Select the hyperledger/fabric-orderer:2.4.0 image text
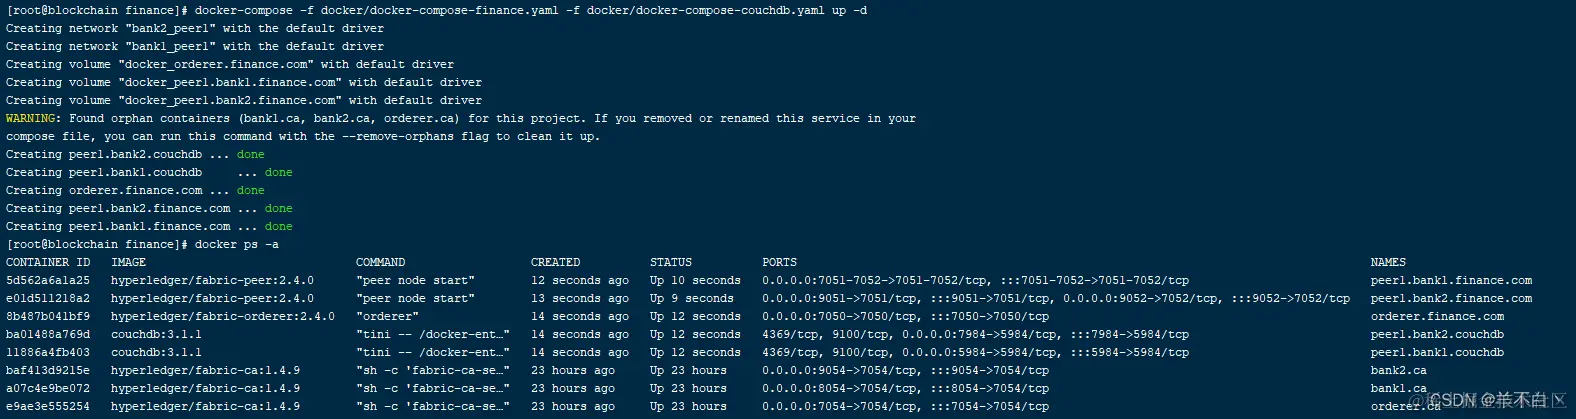Image resolution: width=1576 pixels, height=419 pixels. pos(223,316)
